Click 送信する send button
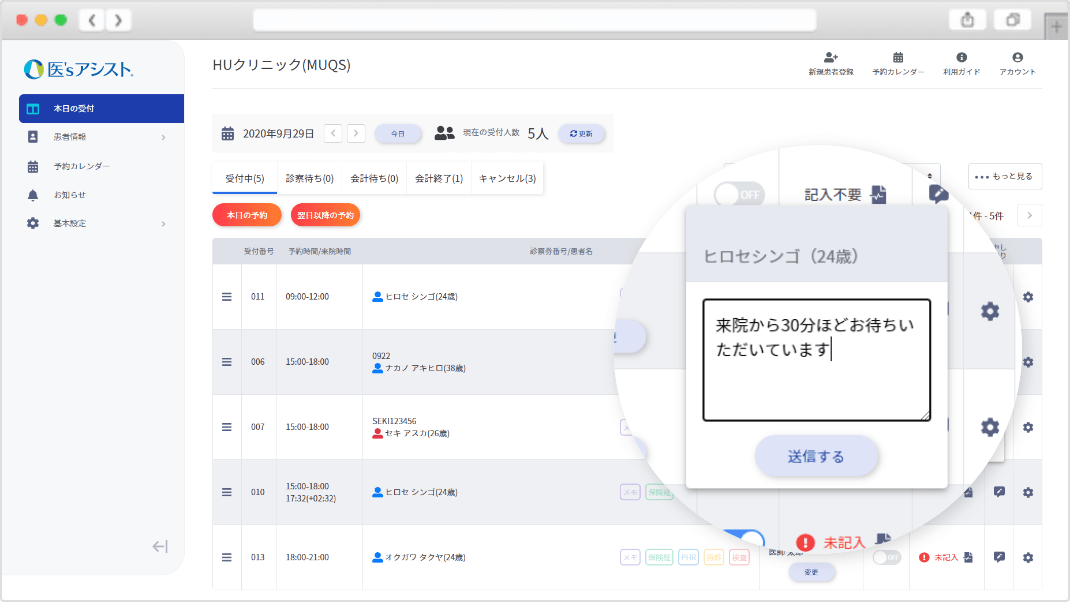 (x=816, y=457)
